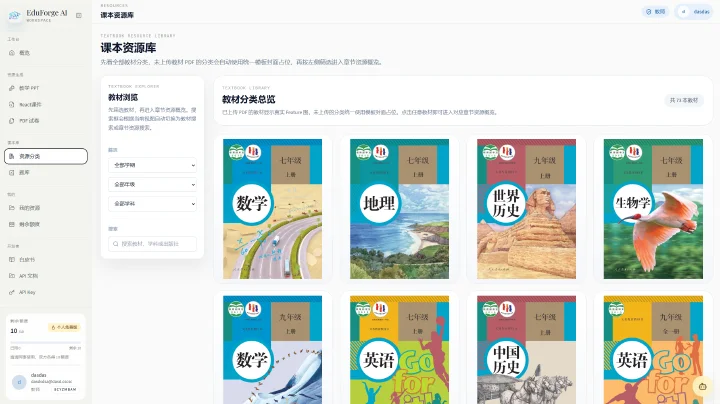
Task: Collapse the sidebar using the panel toggle icon
Action: click(x=79, y=15)
